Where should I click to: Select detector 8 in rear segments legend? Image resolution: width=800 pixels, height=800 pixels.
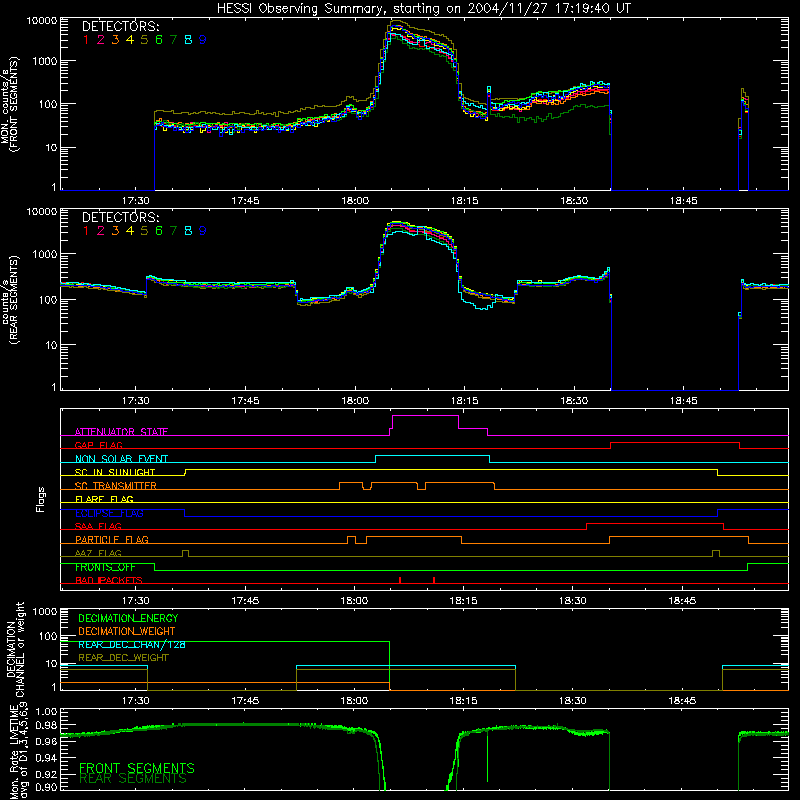[188, 231]
